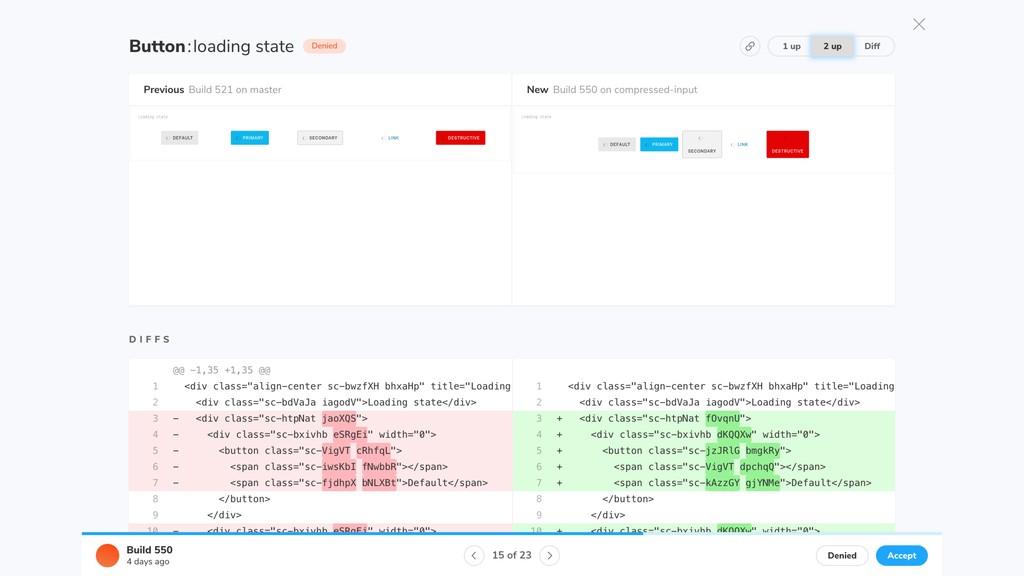Click the Build 550 label in footer

pyautogui.click(x=150, y=550)
